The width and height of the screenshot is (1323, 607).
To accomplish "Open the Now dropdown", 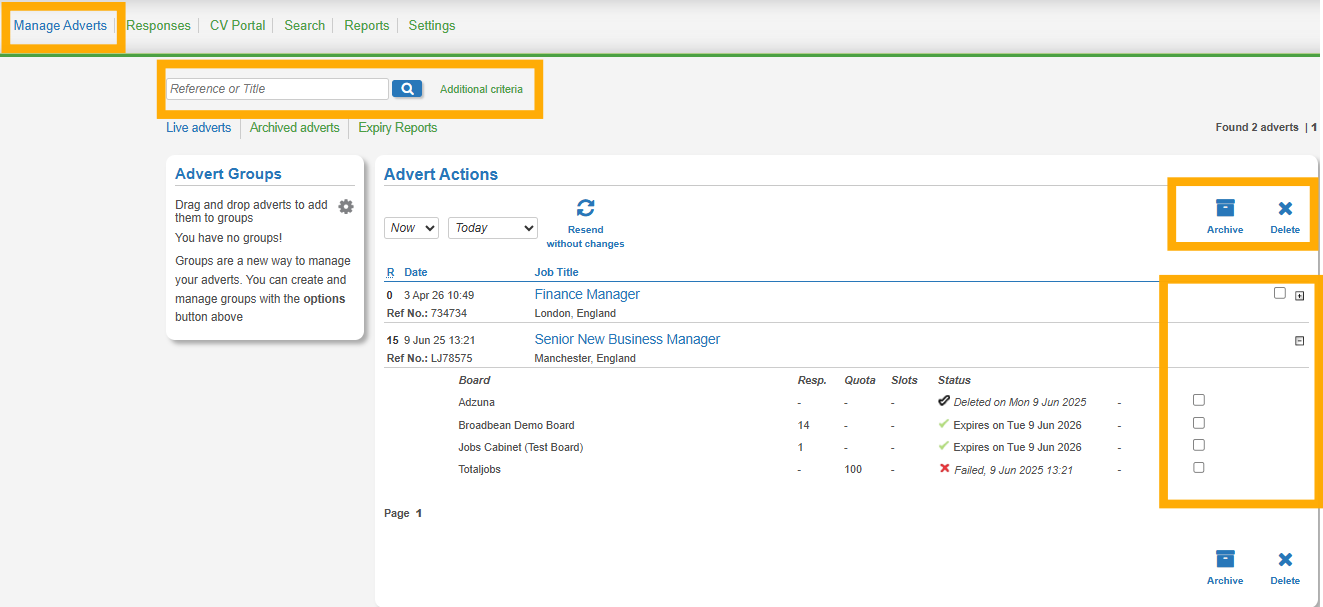I will [411, 228].
